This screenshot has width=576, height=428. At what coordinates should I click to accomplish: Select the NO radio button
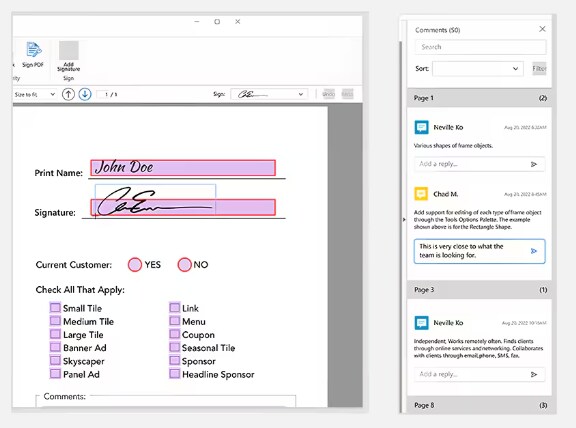184,265
